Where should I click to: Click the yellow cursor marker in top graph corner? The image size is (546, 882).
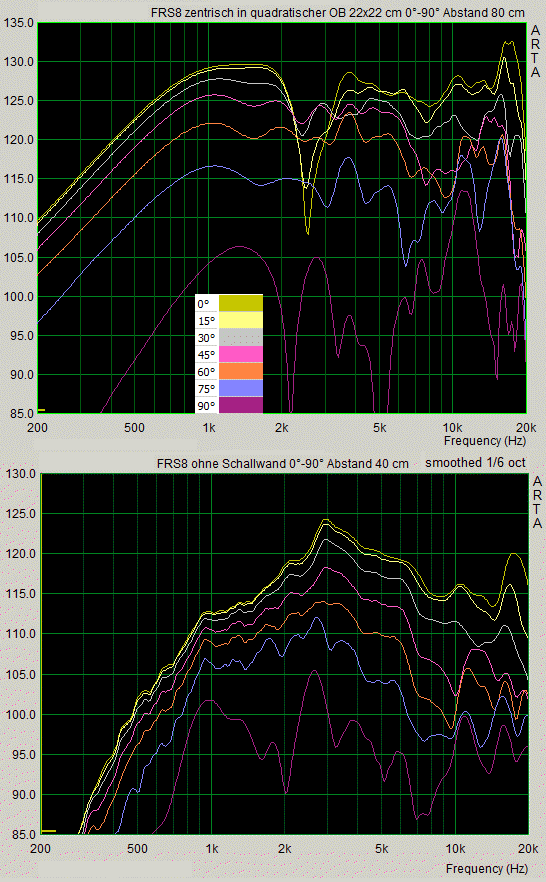[x=42, y=410]
